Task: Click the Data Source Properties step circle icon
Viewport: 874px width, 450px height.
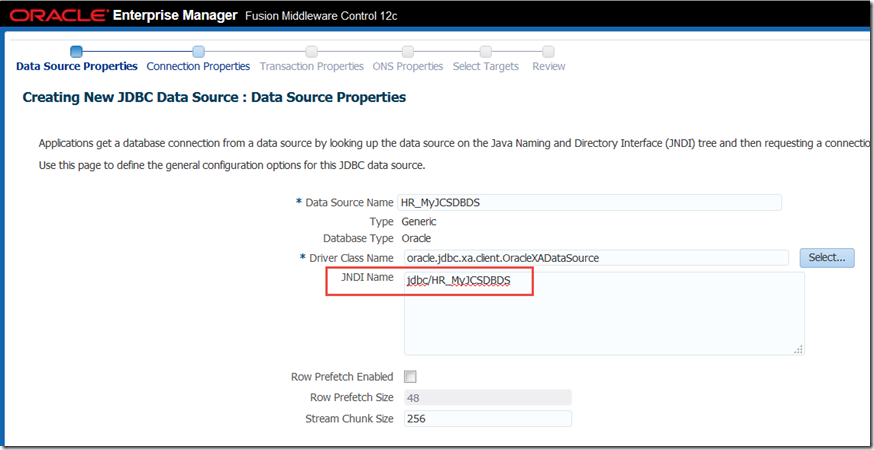Action: [x=76, y=51]
